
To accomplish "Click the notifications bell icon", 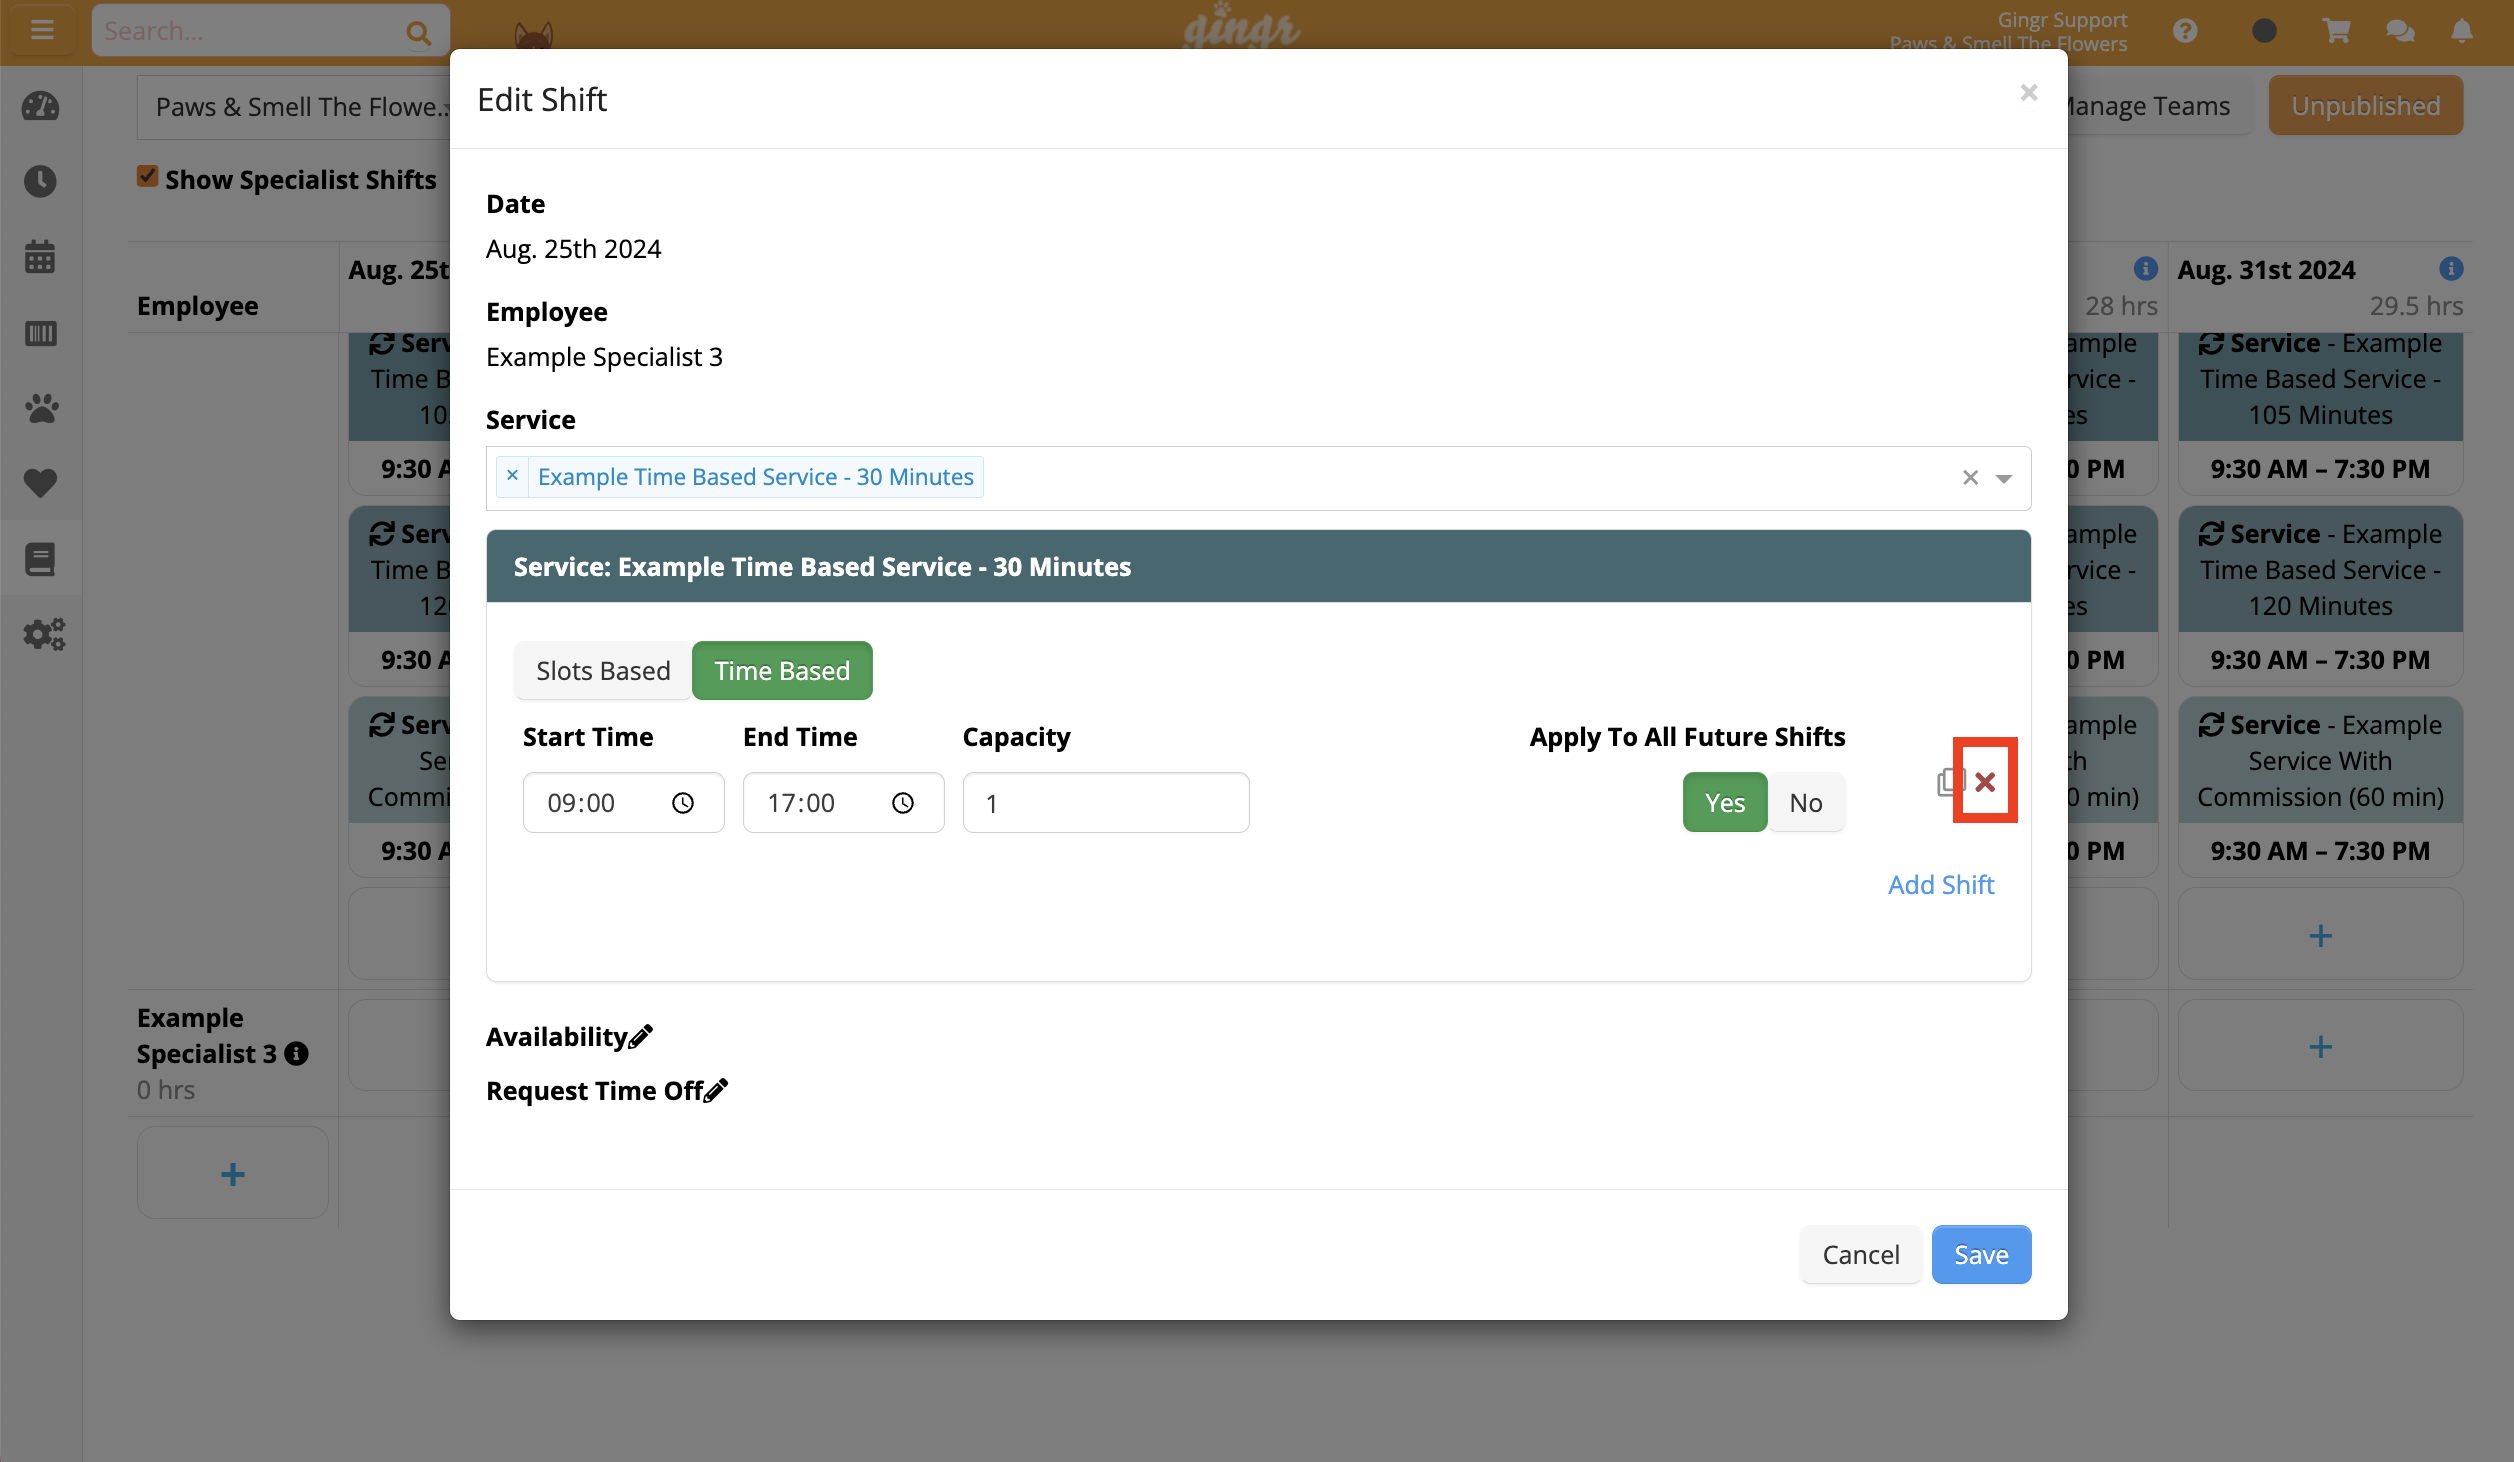I will click(x=2461, y=30).
